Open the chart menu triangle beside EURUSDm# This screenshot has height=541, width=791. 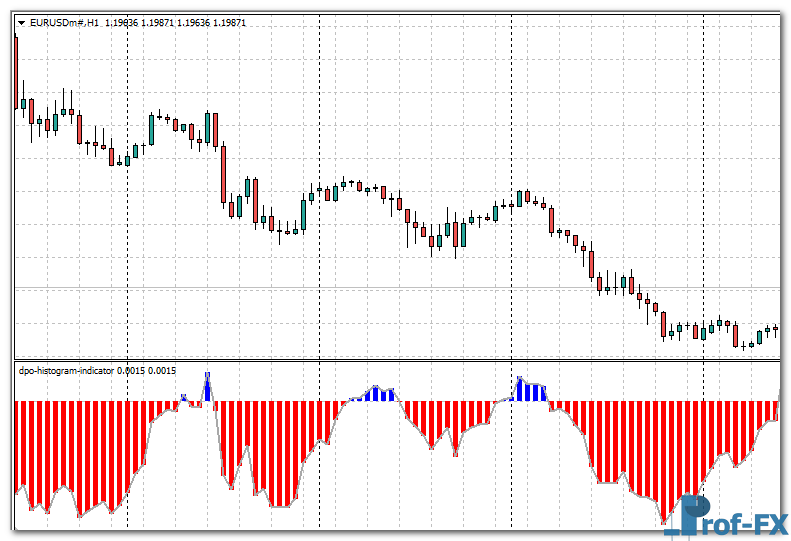21,22
